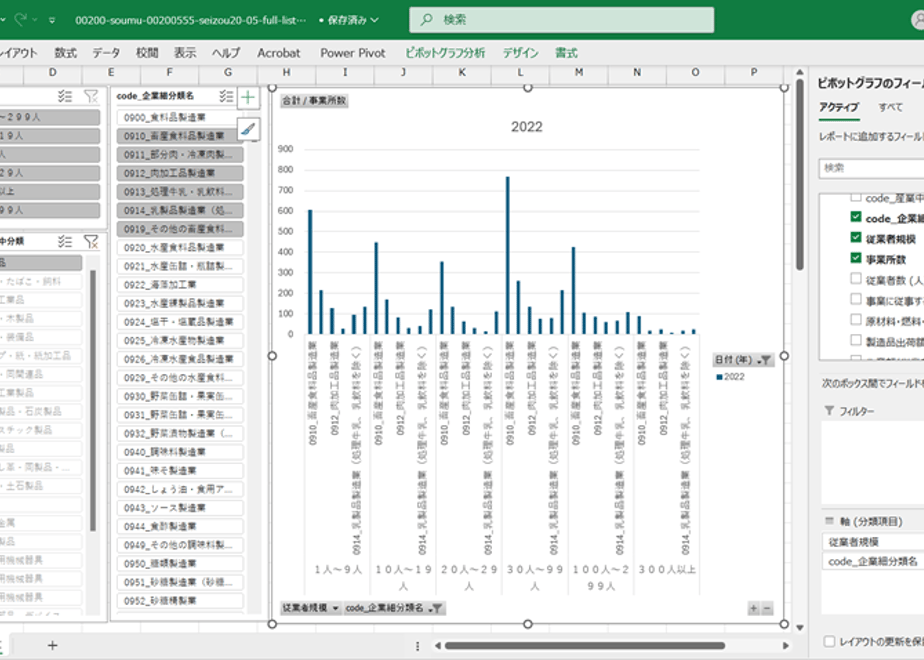Switch to the すべて tab in field pane

890,107
